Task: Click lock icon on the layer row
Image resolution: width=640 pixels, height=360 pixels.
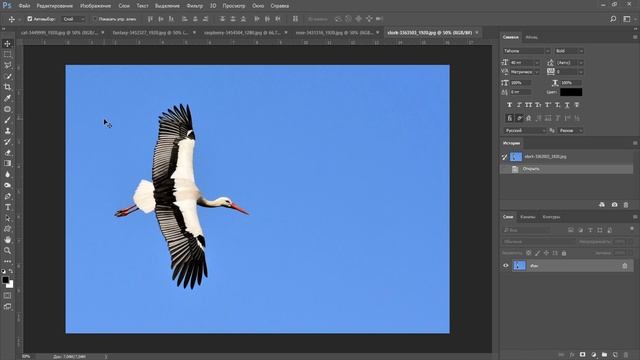Action: tap(624, 266)
